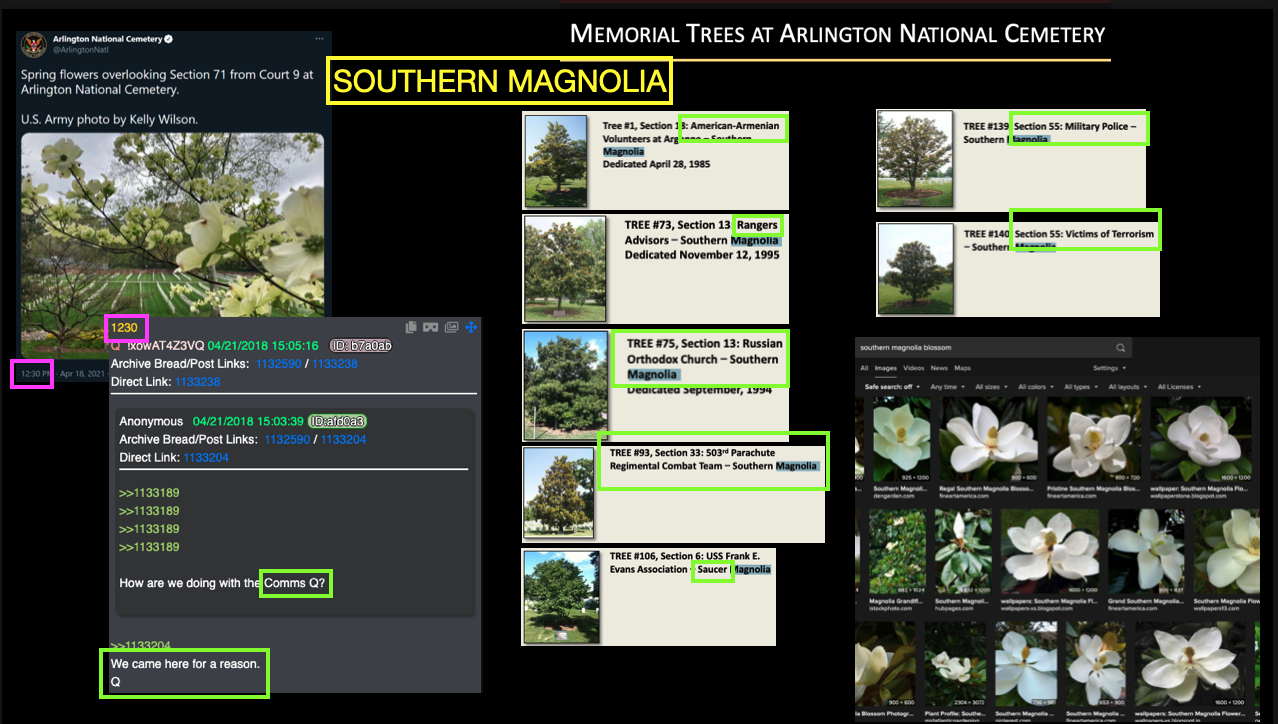
Task: Click the 'We came here for a reason.' text
Action: (185, 664)
